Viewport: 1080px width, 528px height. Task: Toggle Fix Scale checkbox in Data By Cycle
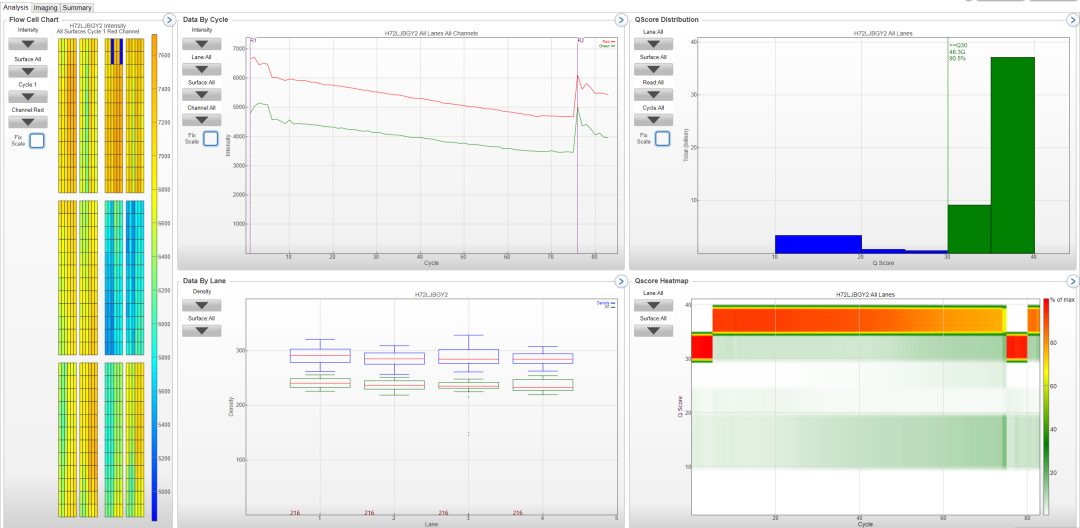[x=211, y=138]
